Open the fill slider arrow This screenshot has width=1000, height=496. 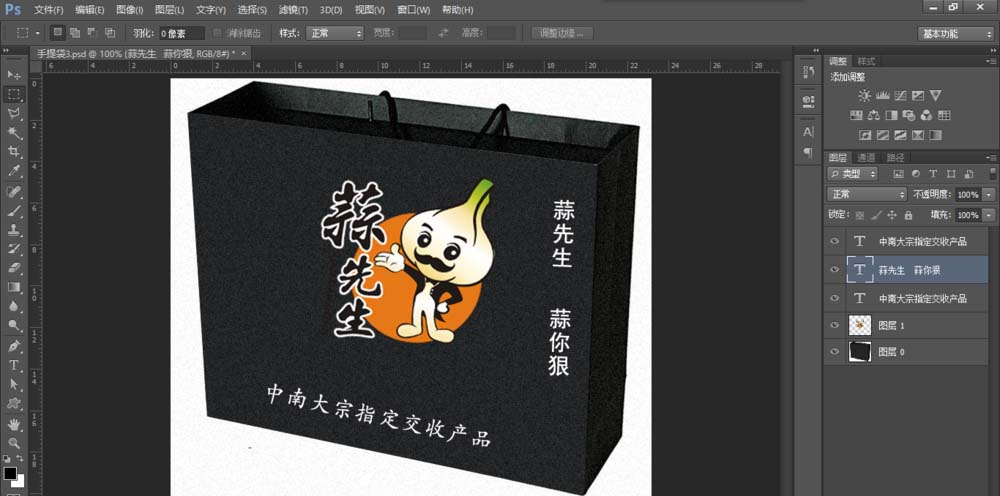click(x=989, y=215)
